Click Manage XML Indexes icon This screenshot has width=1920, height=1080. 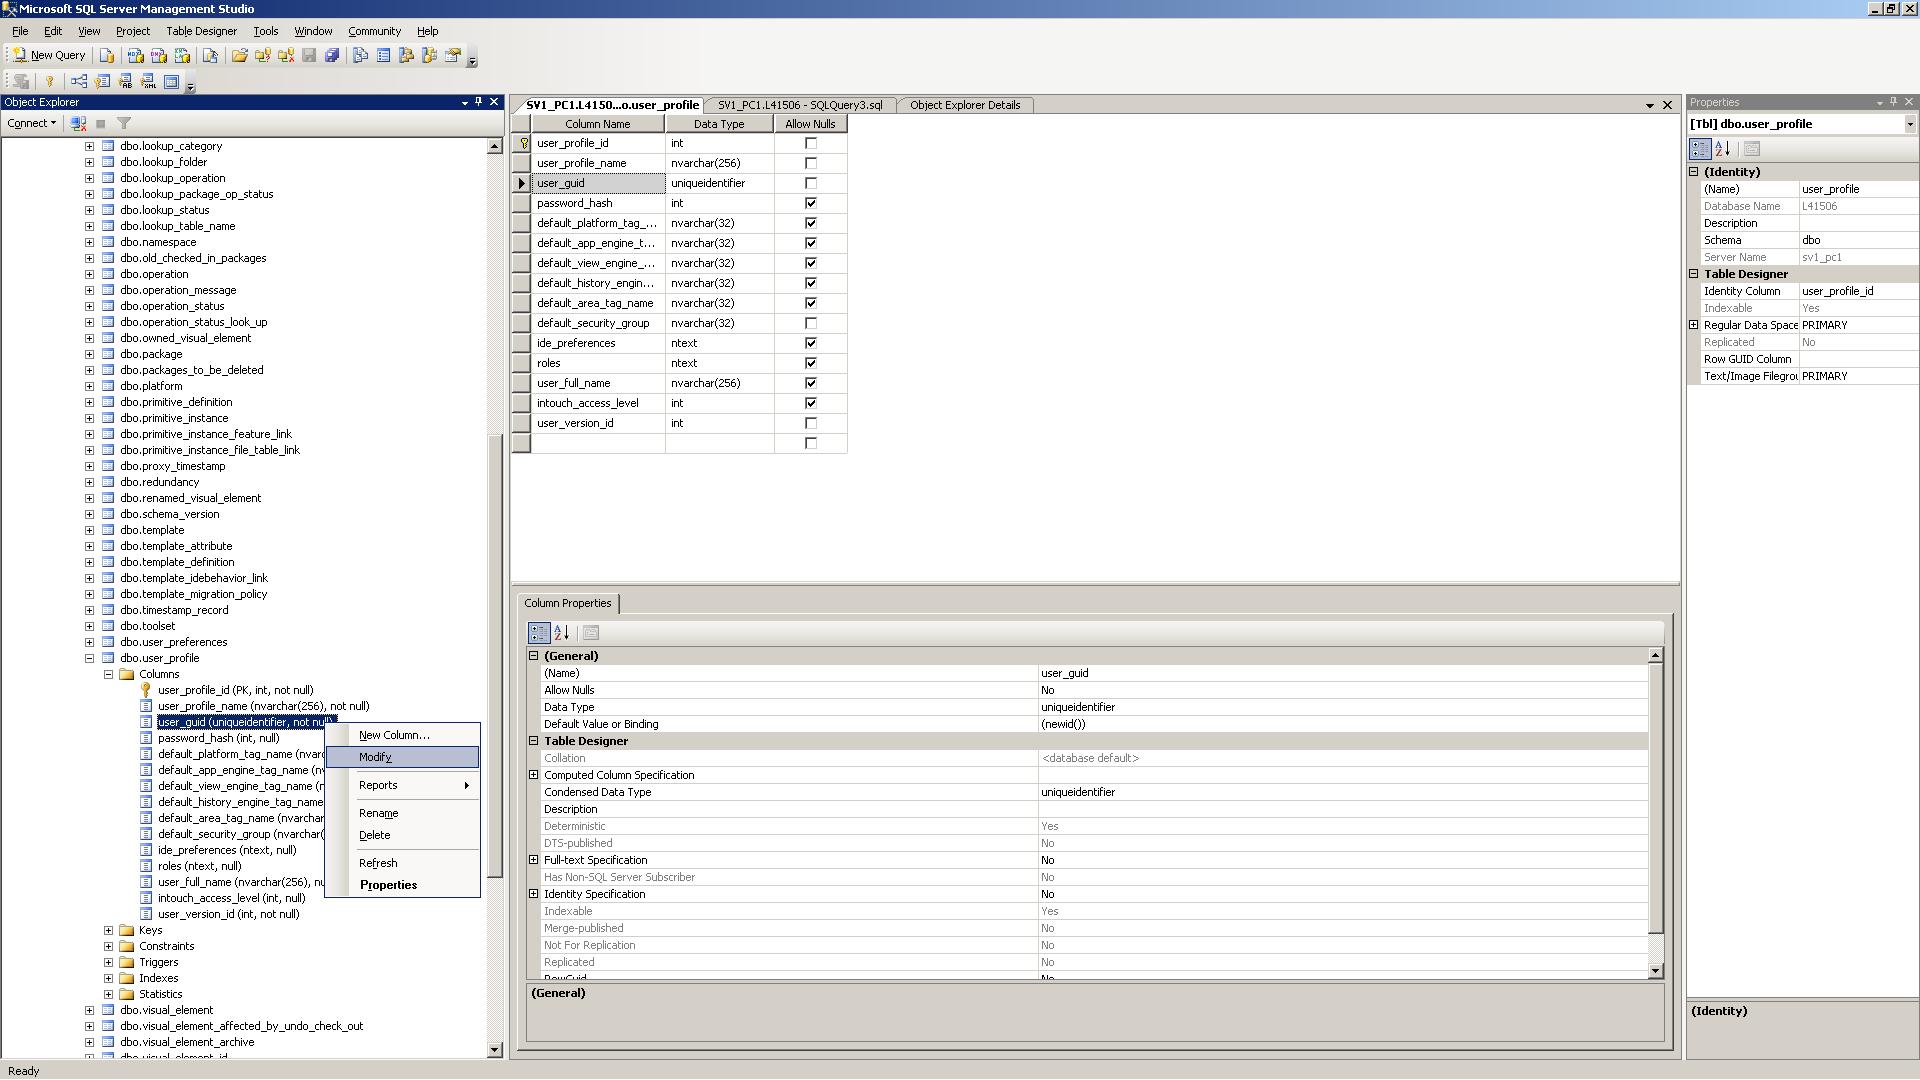pyautogui.click(x=148, y=81)
